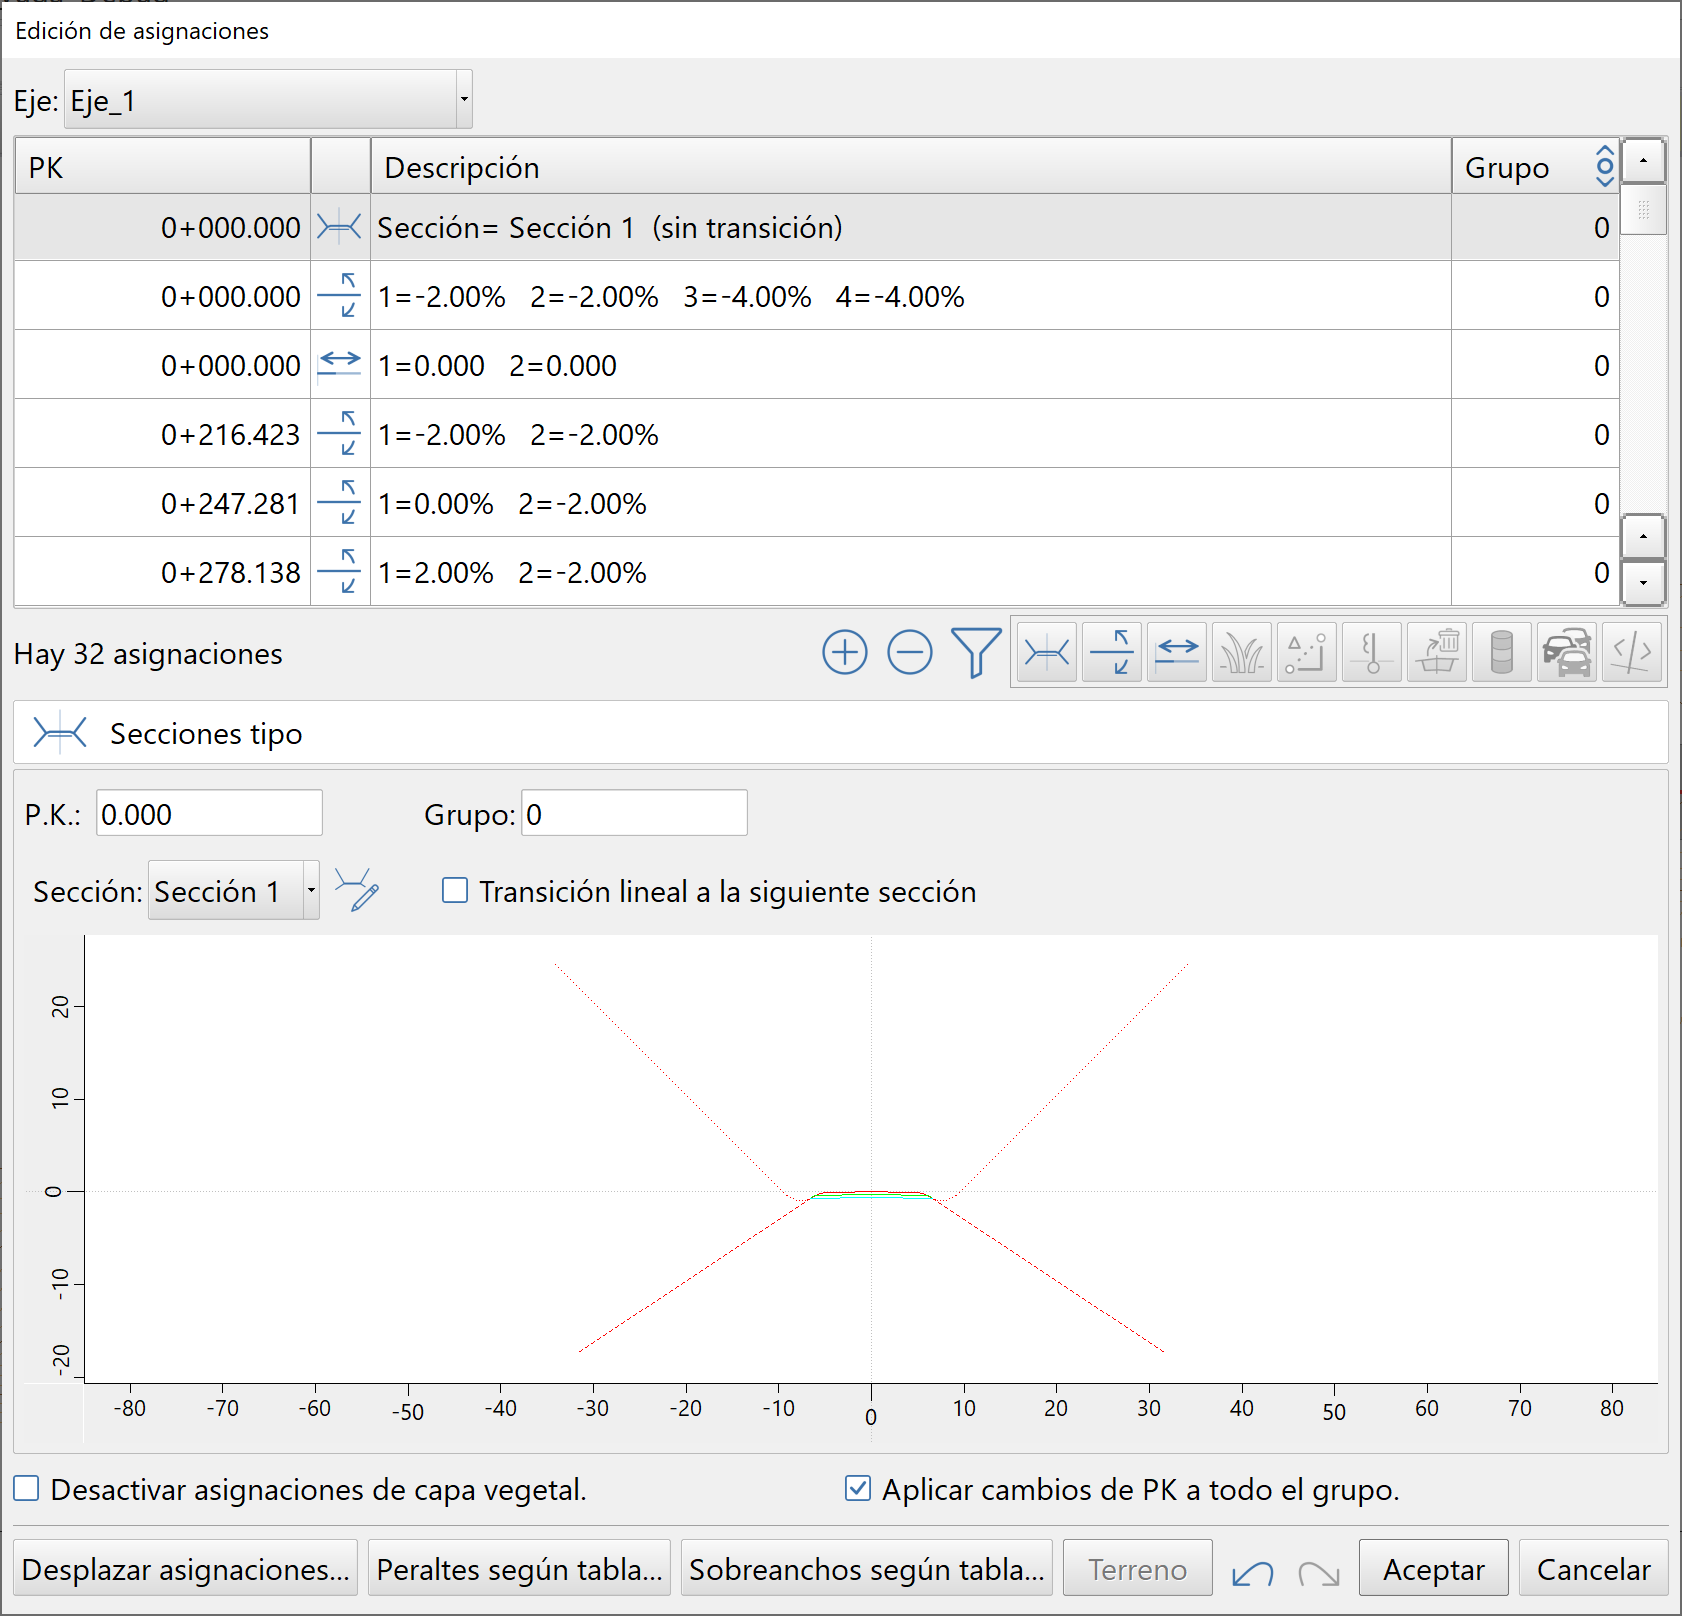The height and width of the screenshot is (1616, 1682).
Task: Select the row at PK 0+216.423
Action: 700,434
